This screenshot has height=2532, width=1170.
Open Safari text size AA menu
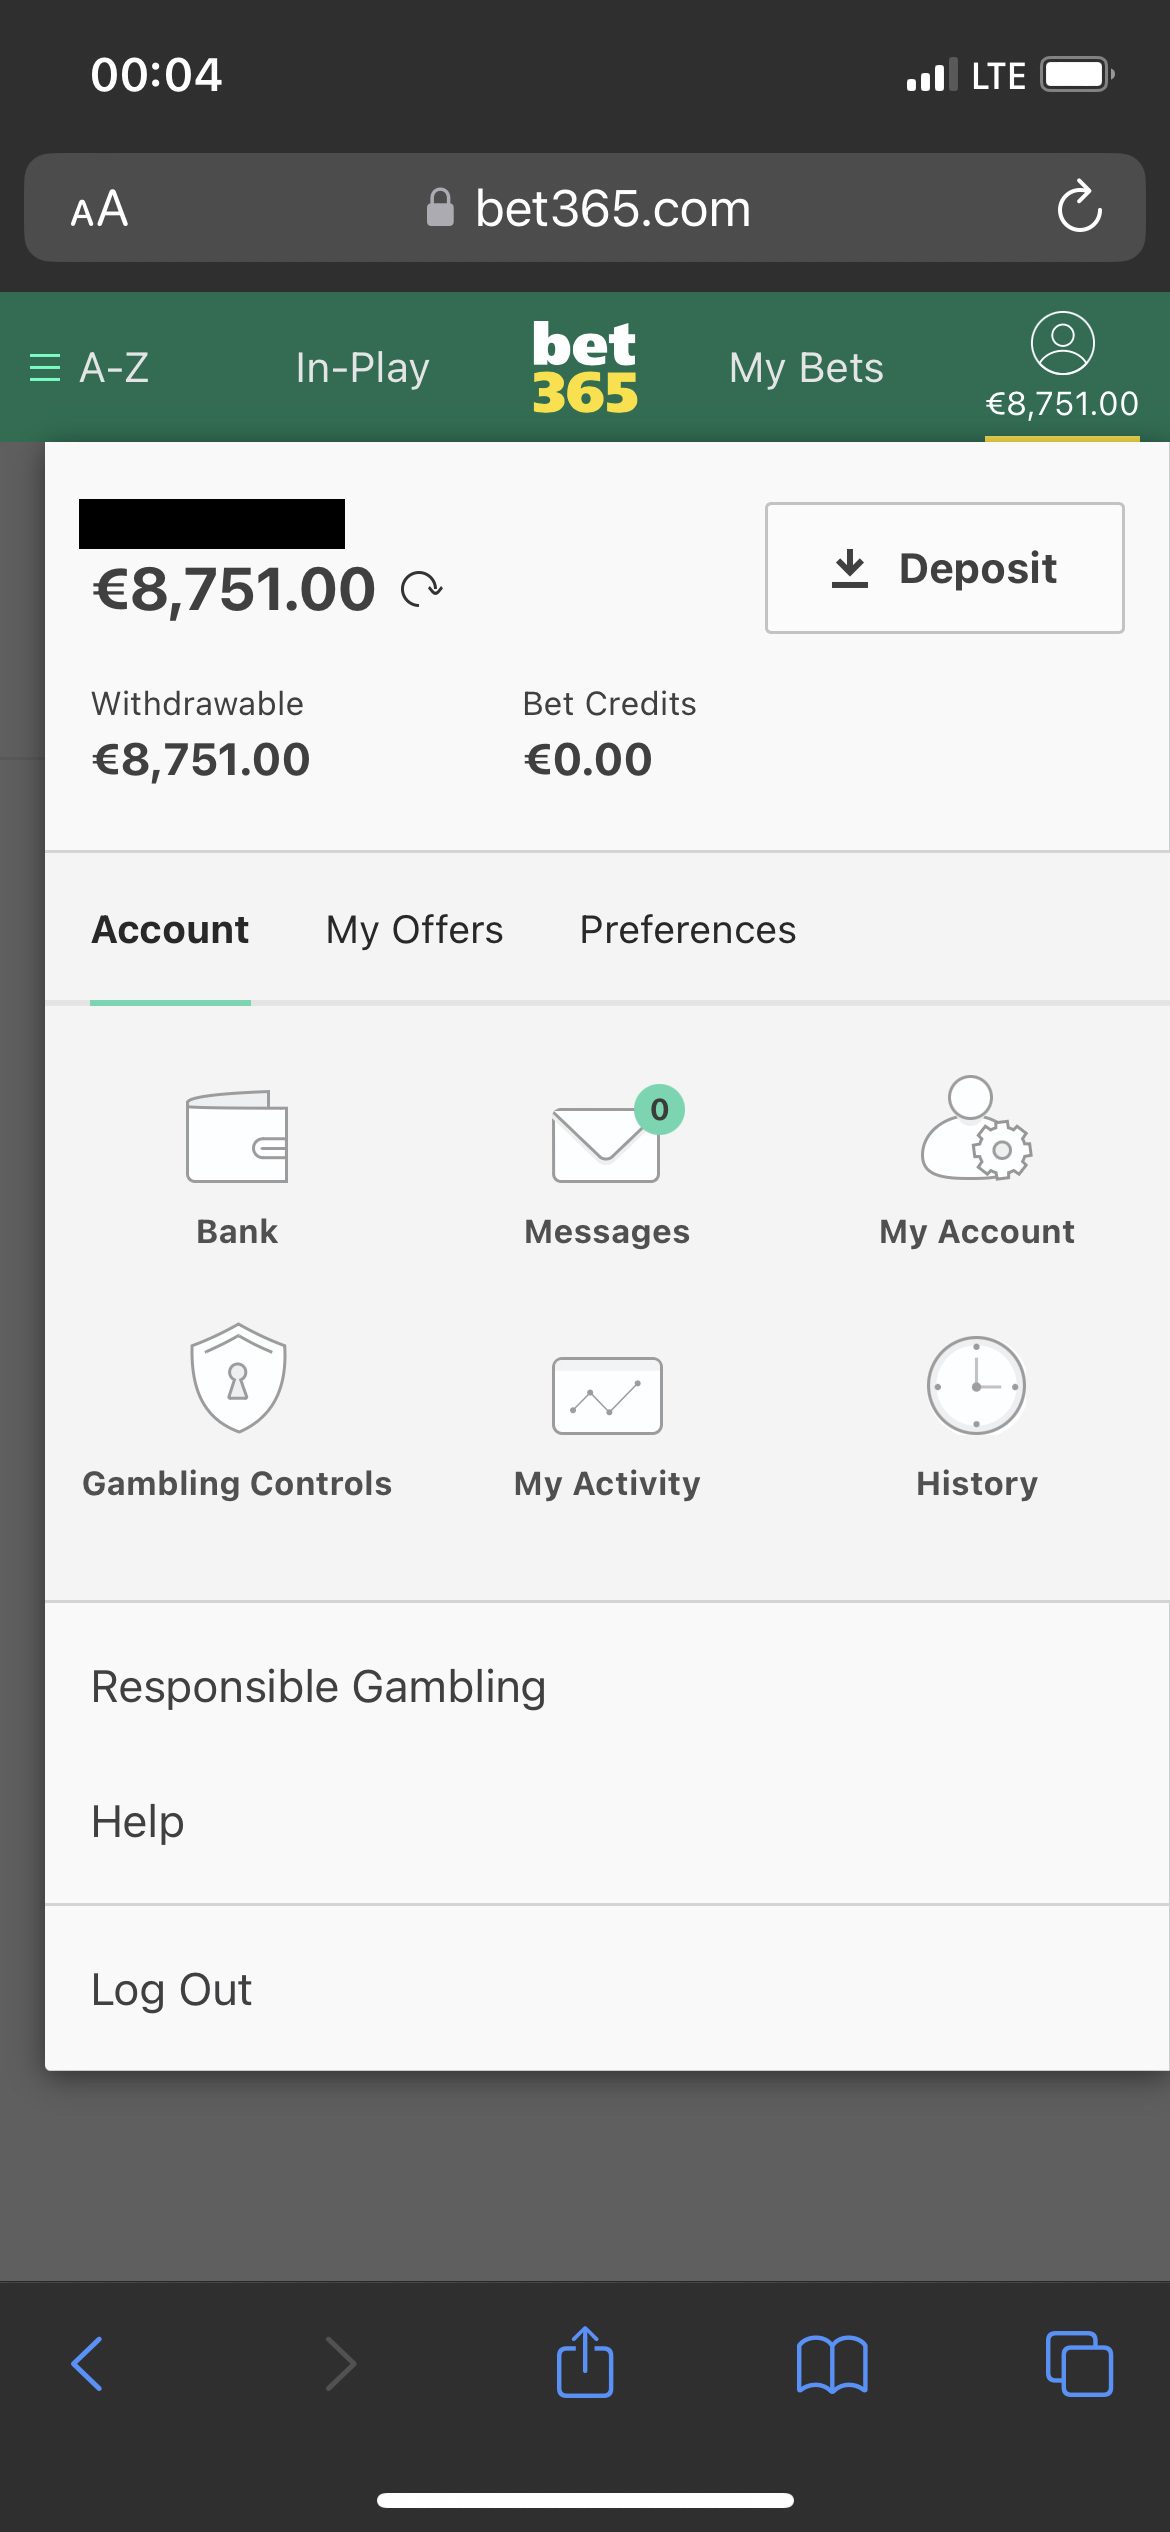[99, 209]
